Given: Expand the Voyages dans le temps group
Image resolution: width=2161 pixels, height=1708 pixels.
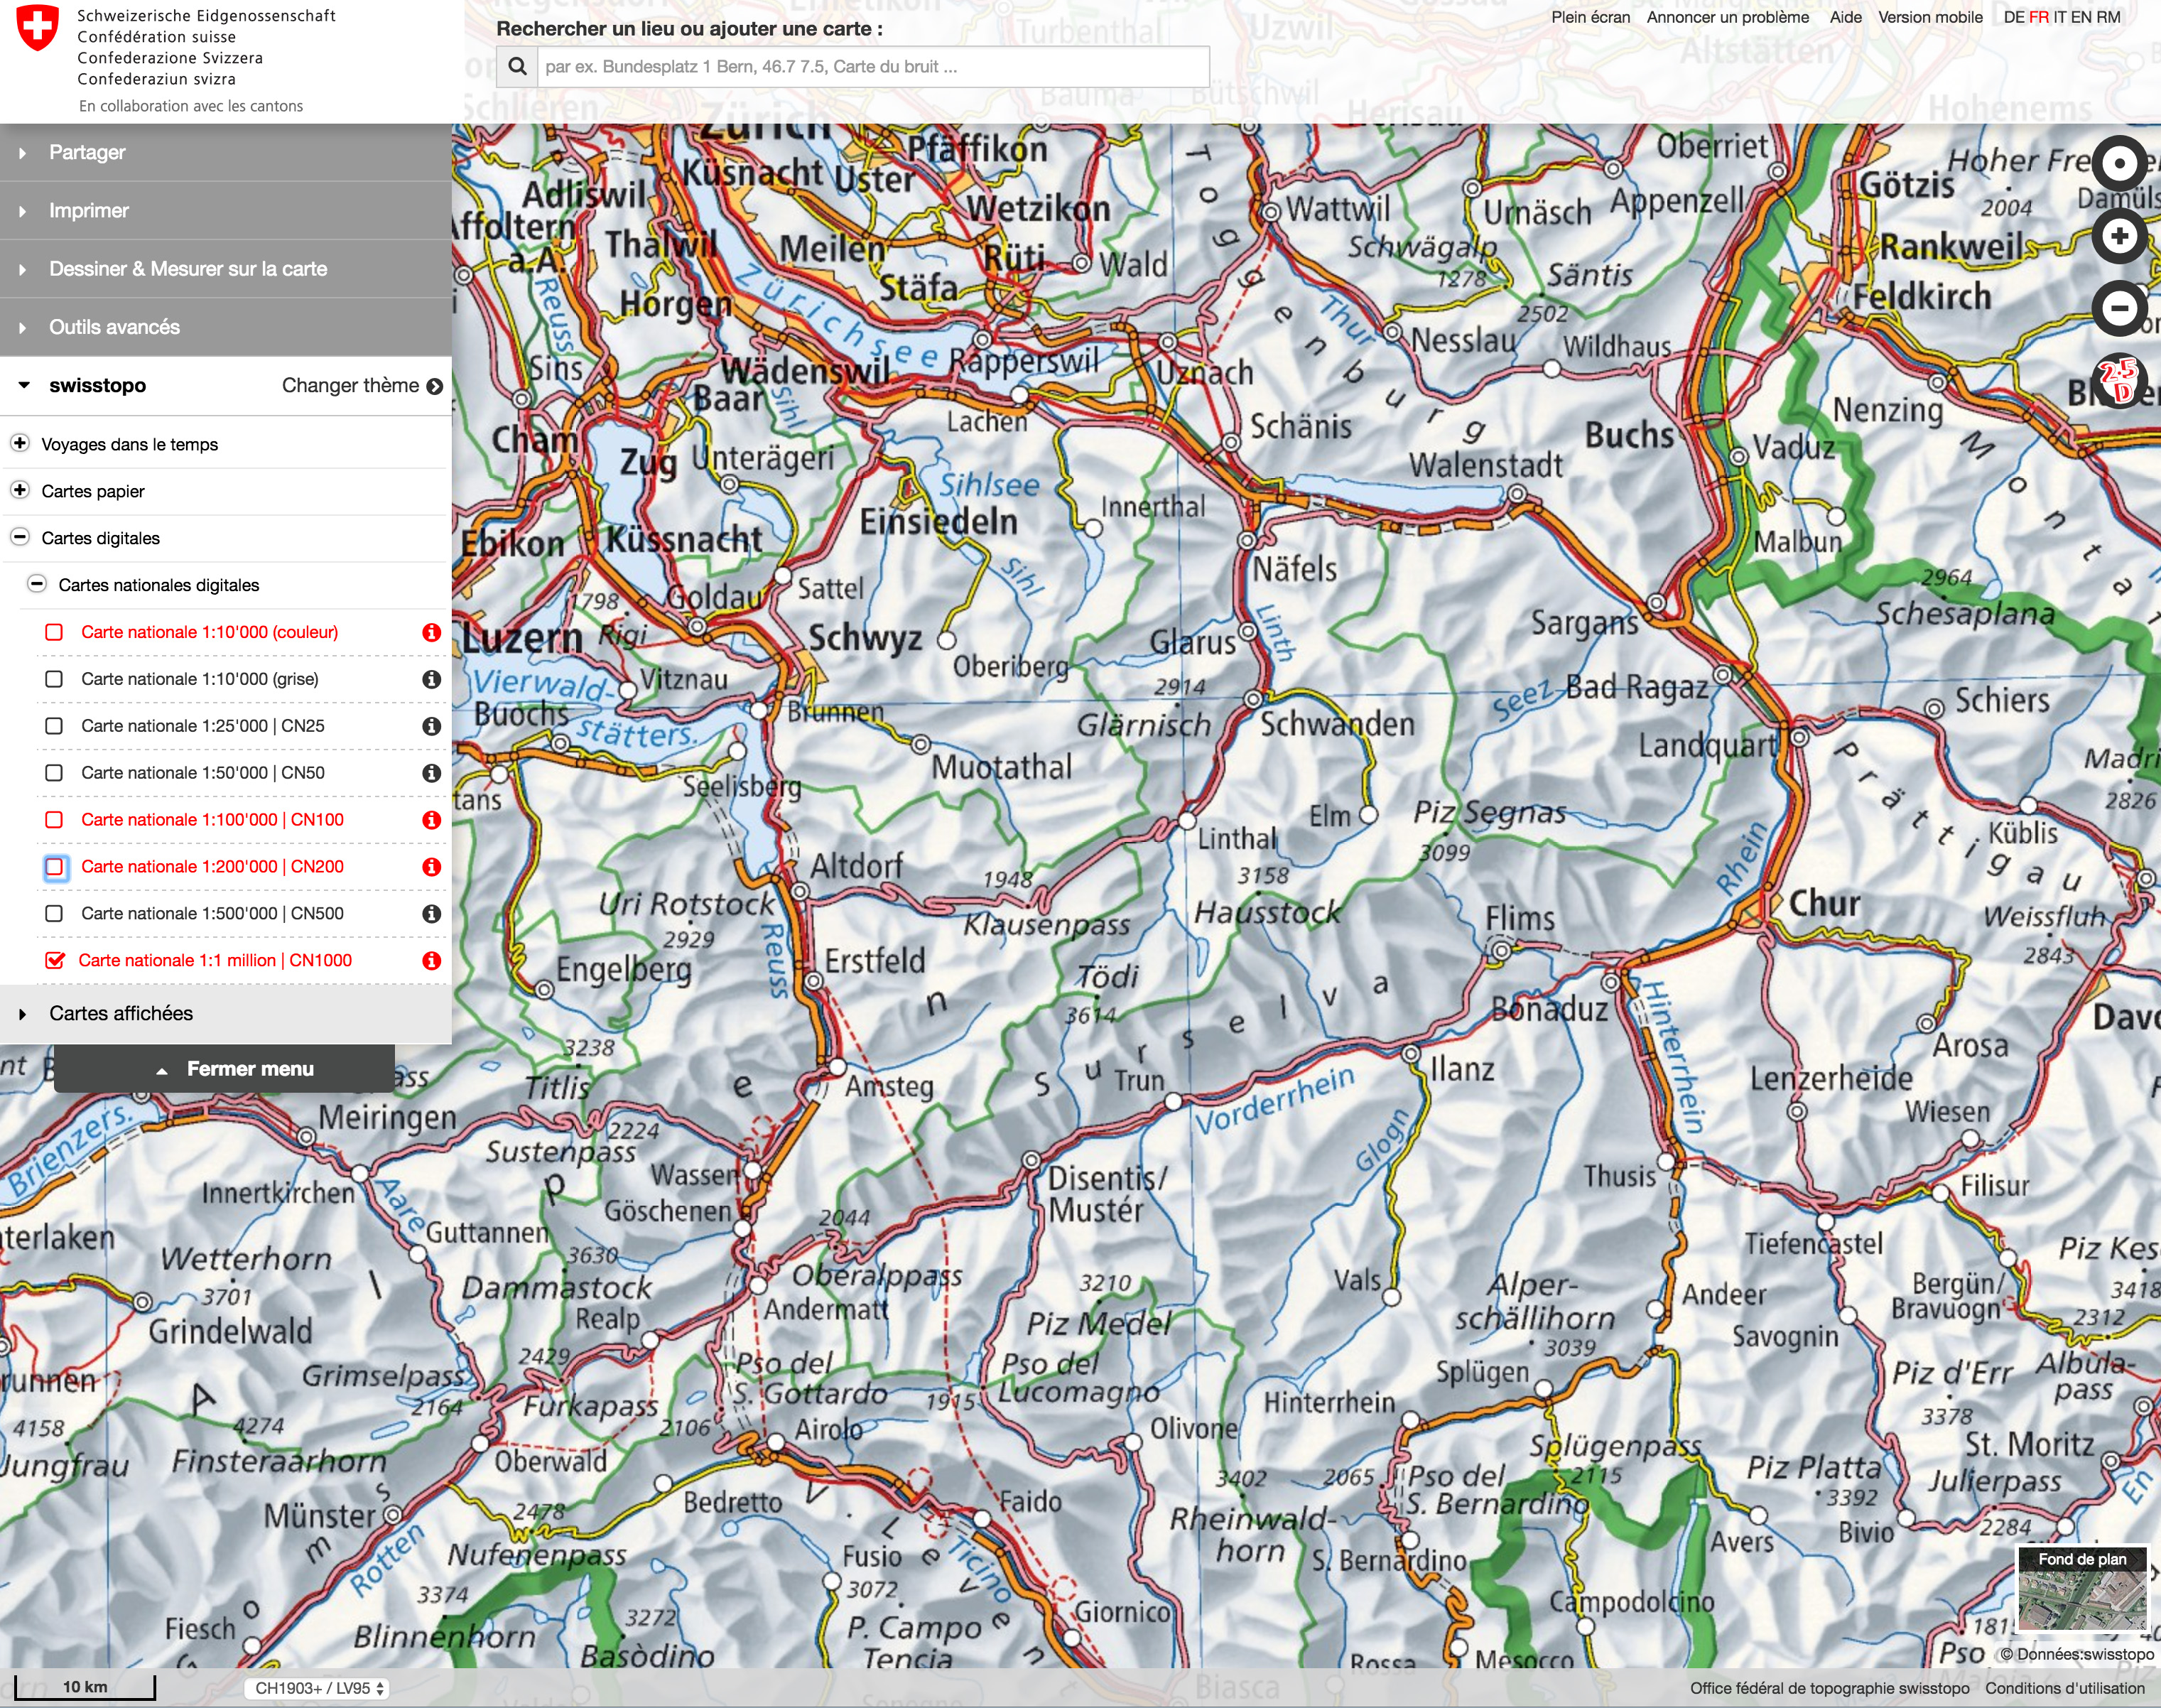Looking at the screenshot, I should 20,443.
